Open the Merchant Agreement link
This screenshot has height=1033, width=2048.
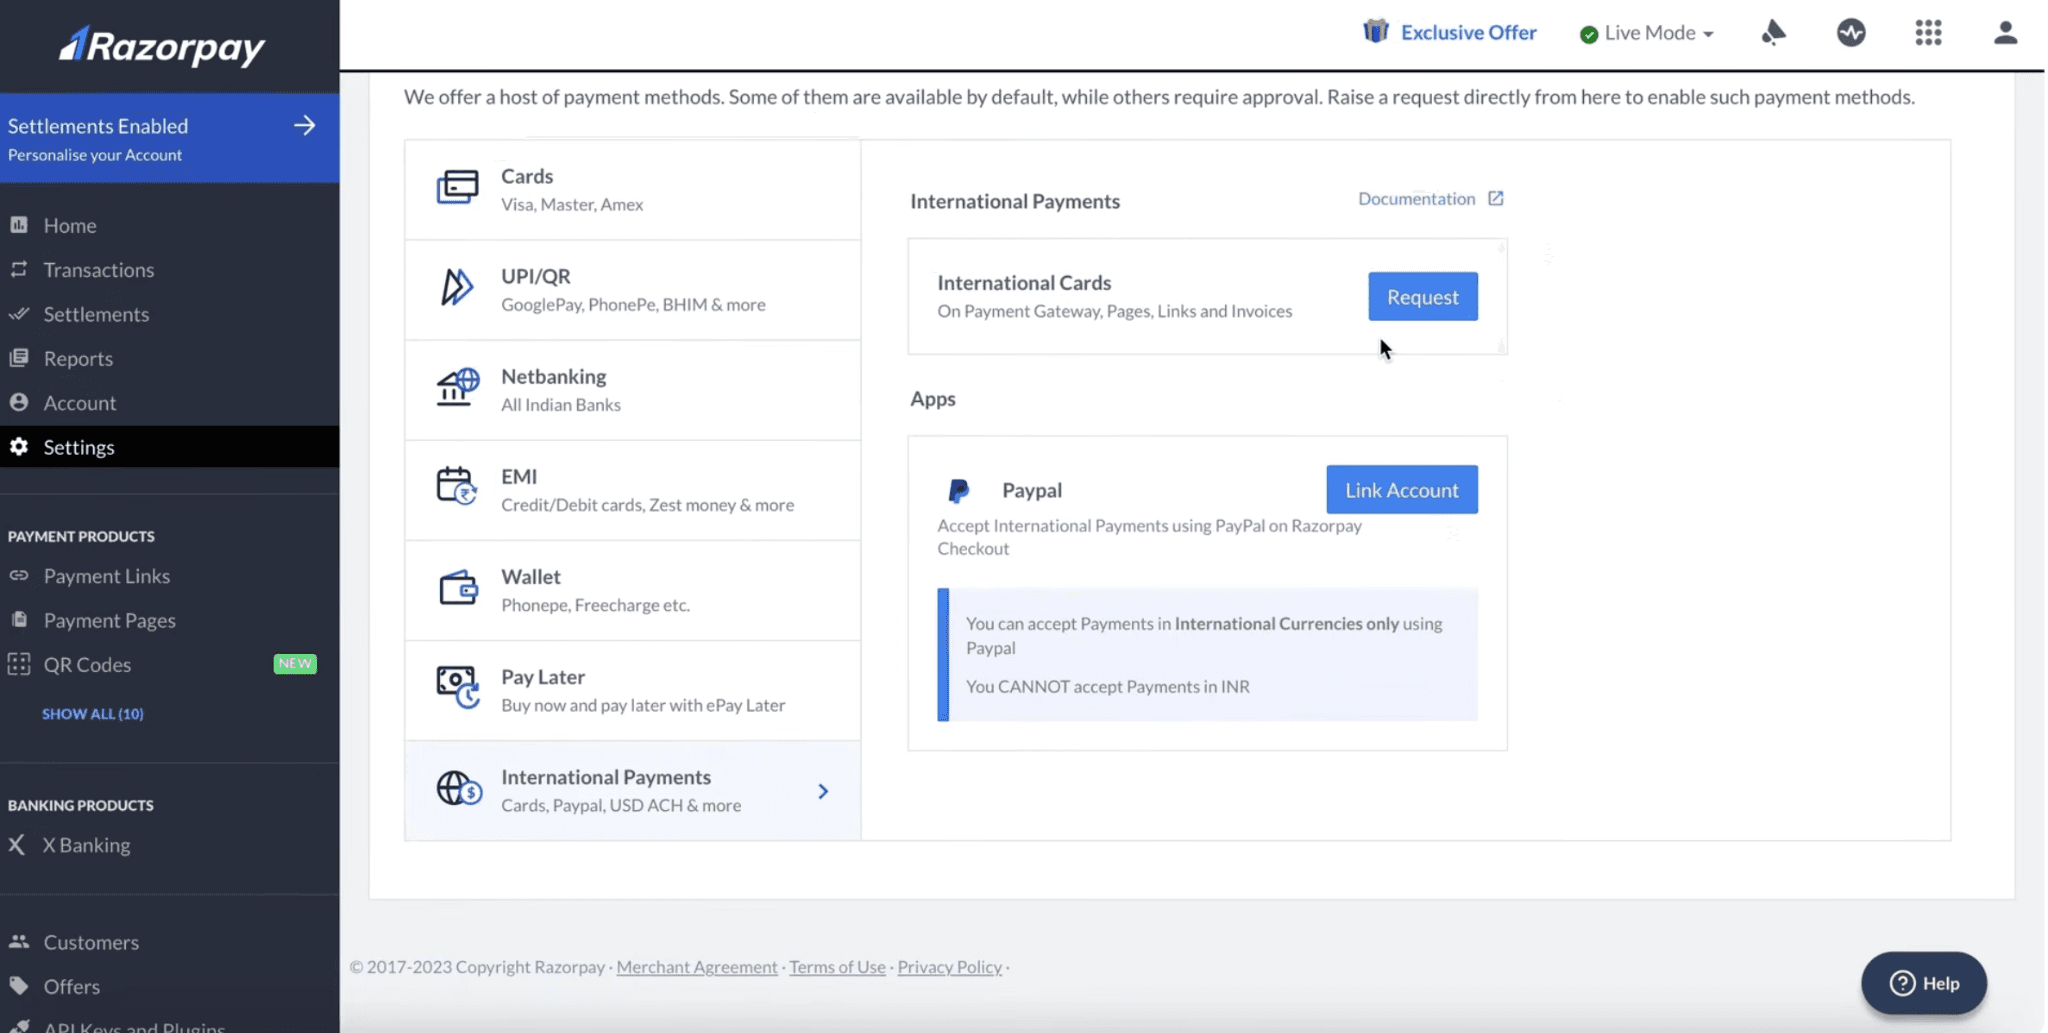(x=696, y=966)
